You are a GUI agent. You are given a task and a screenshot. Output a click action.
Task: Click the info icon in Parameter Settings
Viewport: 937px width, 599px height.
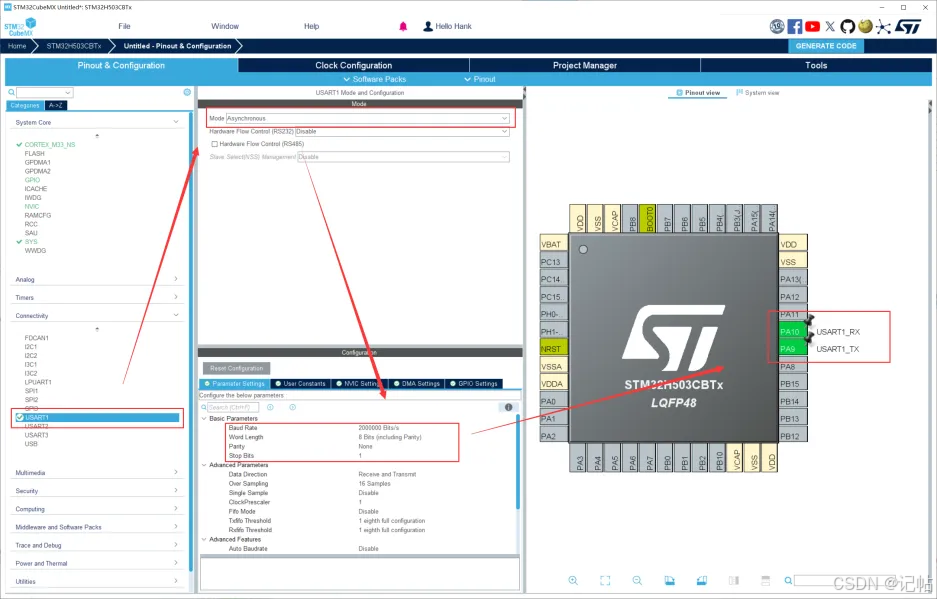coord(509,407)
